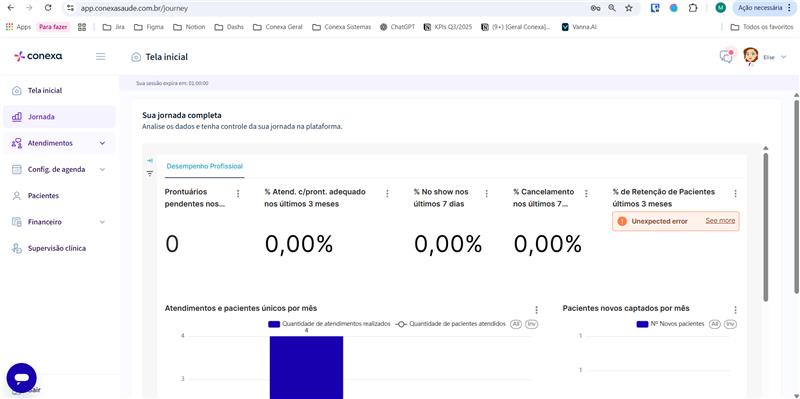The width and height of the screenshot is (800, 399).
Task: Select the Desempenho Profissional tab
Action: (205, 166)
